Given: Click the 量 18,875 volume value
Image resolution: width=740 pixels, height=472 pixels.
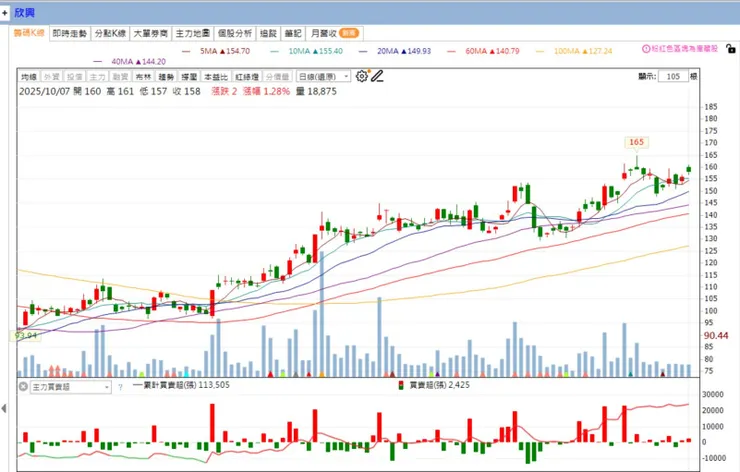Looking at the screenshot, I should (x=316, y=91).
